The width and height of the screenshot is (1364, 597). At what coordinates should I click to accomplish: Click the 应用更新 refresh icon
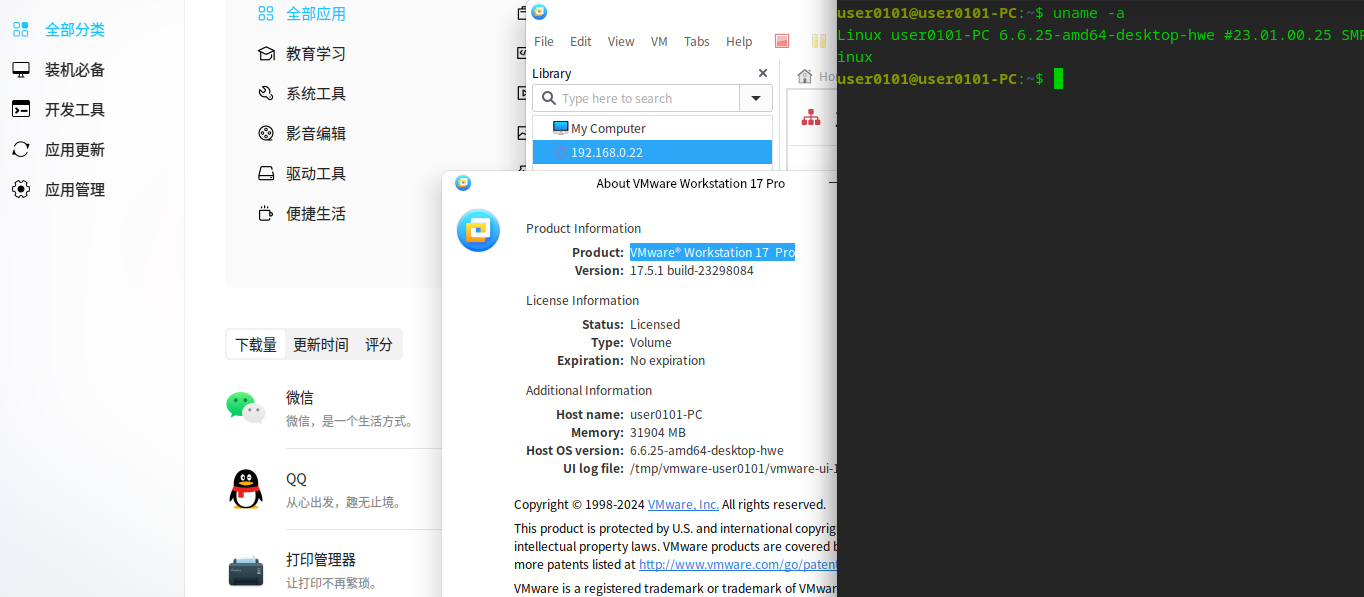click(x=21, y=150)
